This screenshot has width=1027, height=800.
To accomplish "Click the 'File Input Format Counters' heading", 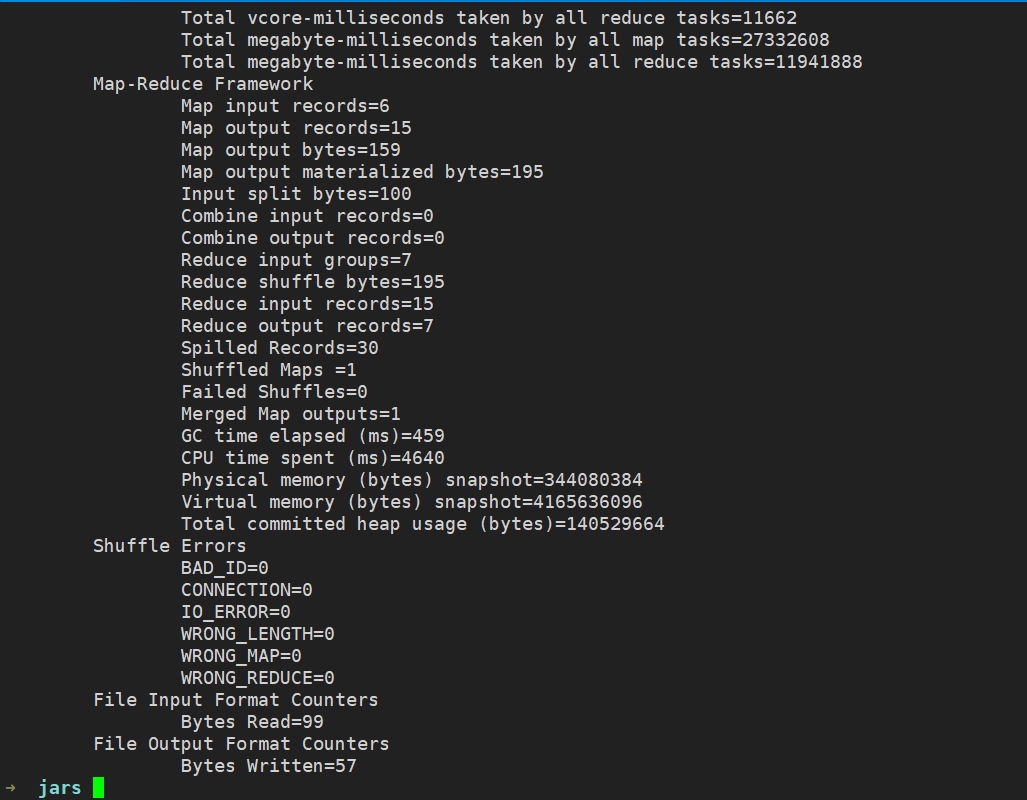I will [235, 700].
